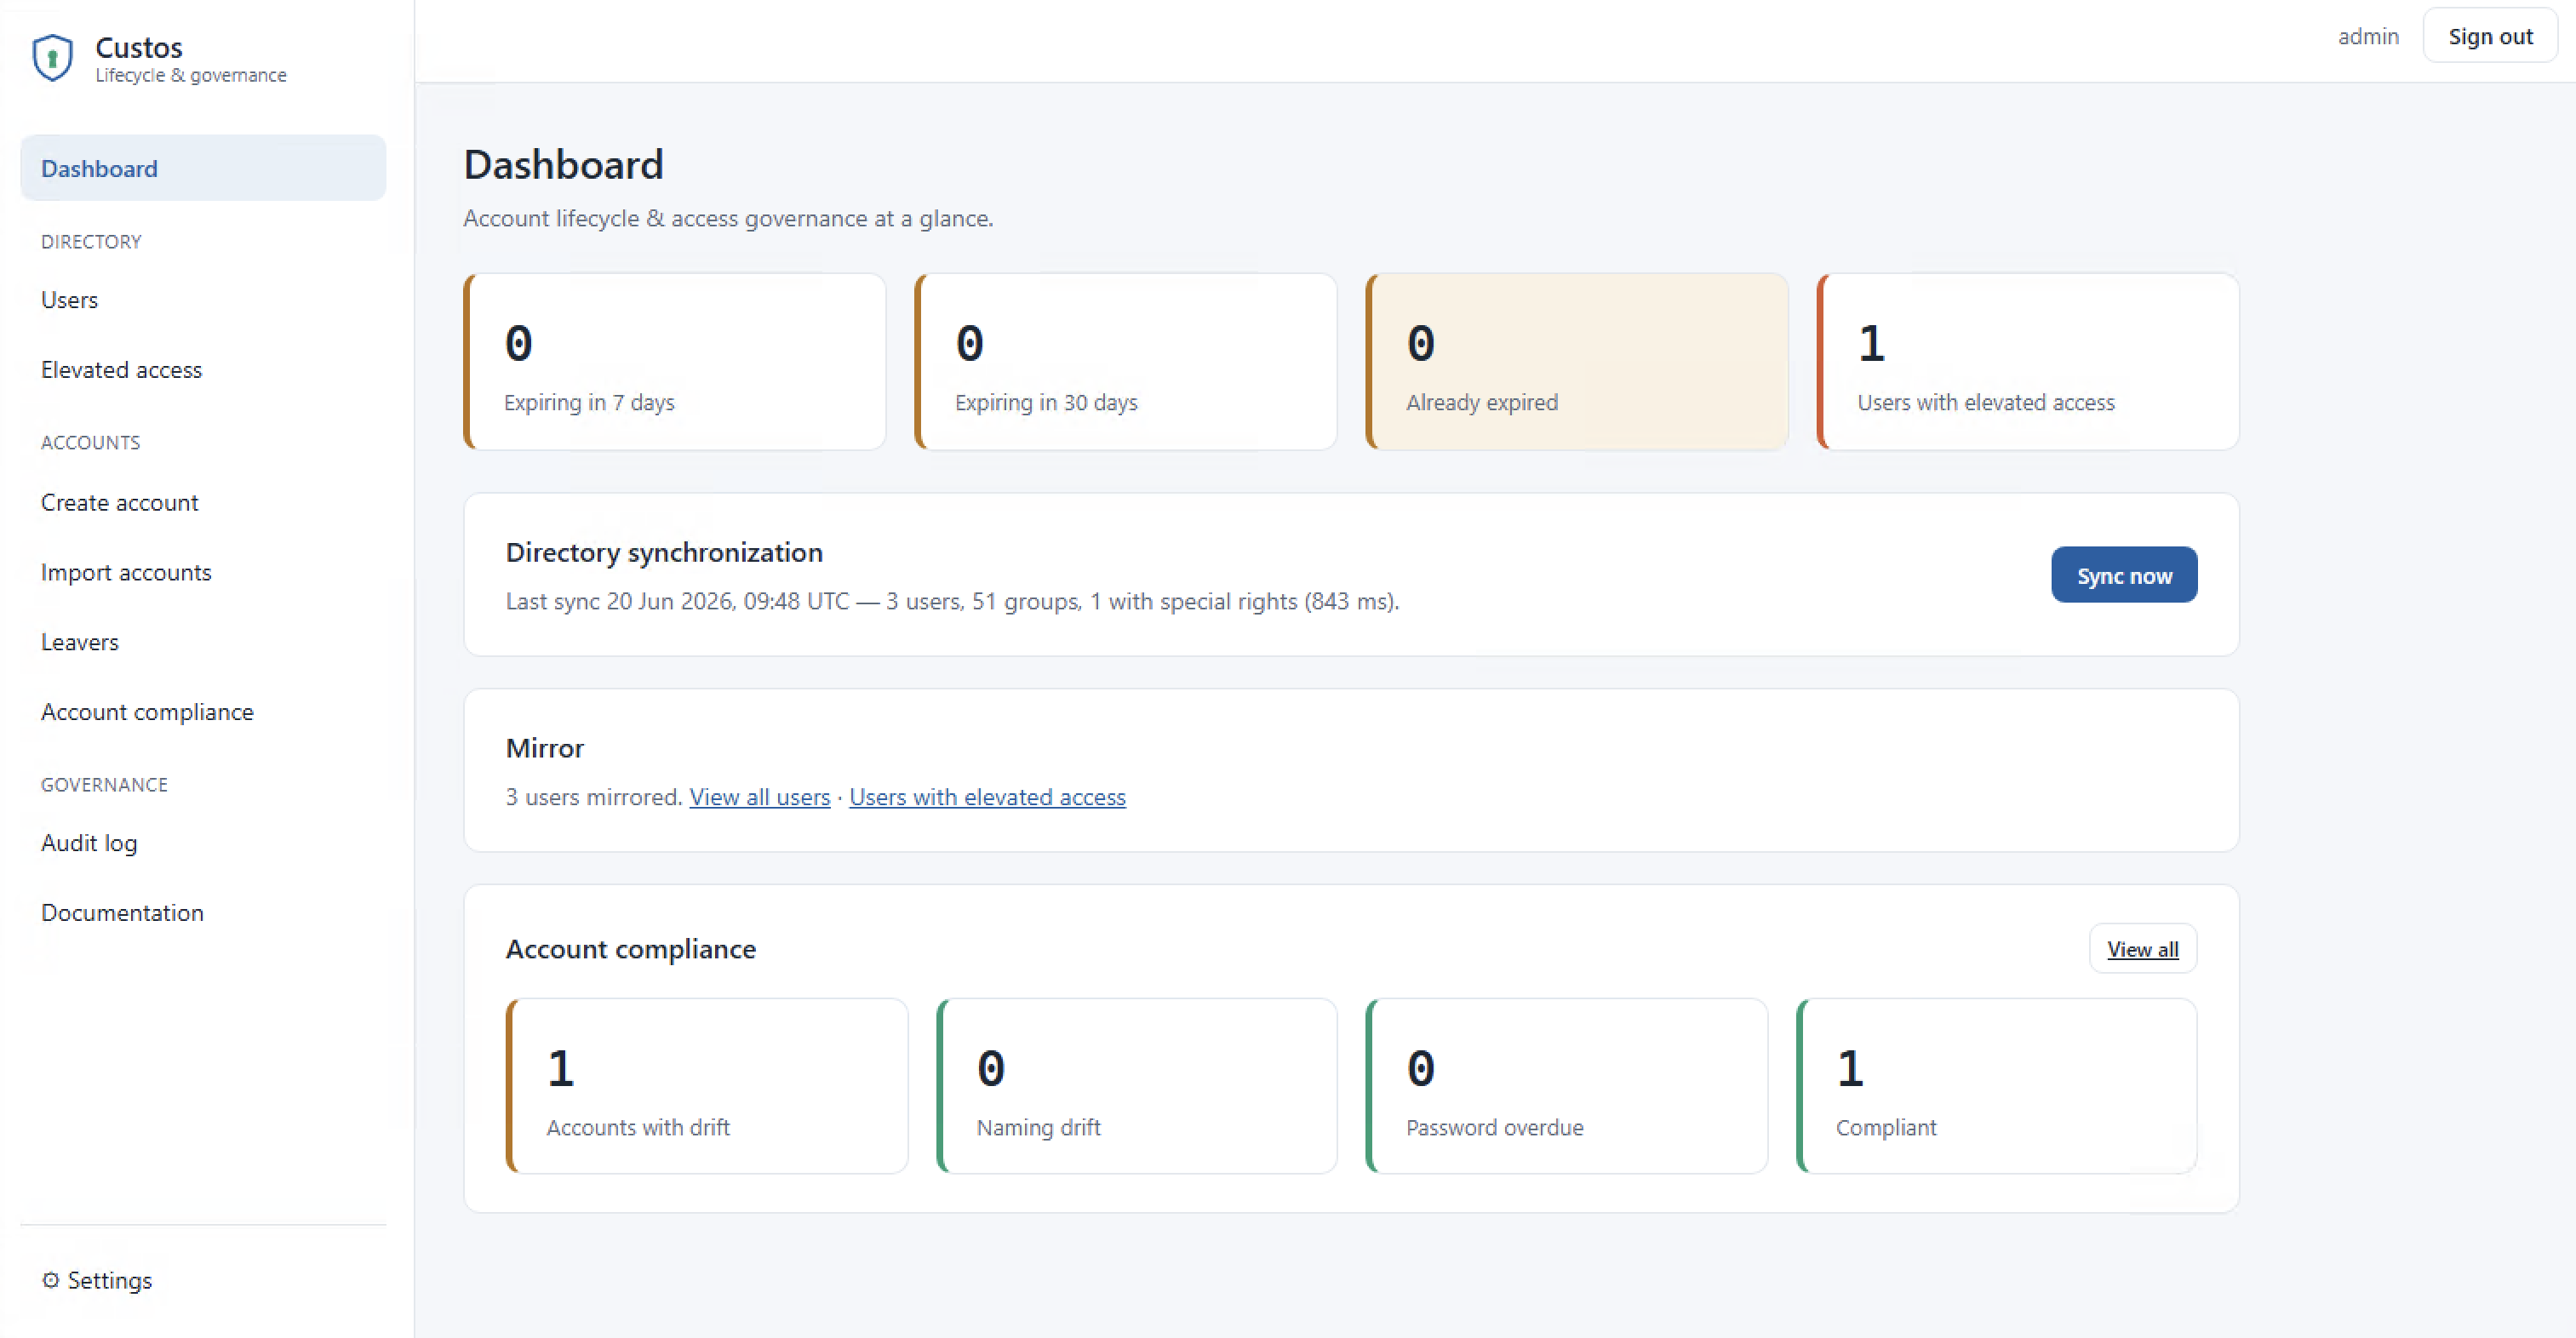
Task: Click the Custos app name text
Action: point(139,47)
